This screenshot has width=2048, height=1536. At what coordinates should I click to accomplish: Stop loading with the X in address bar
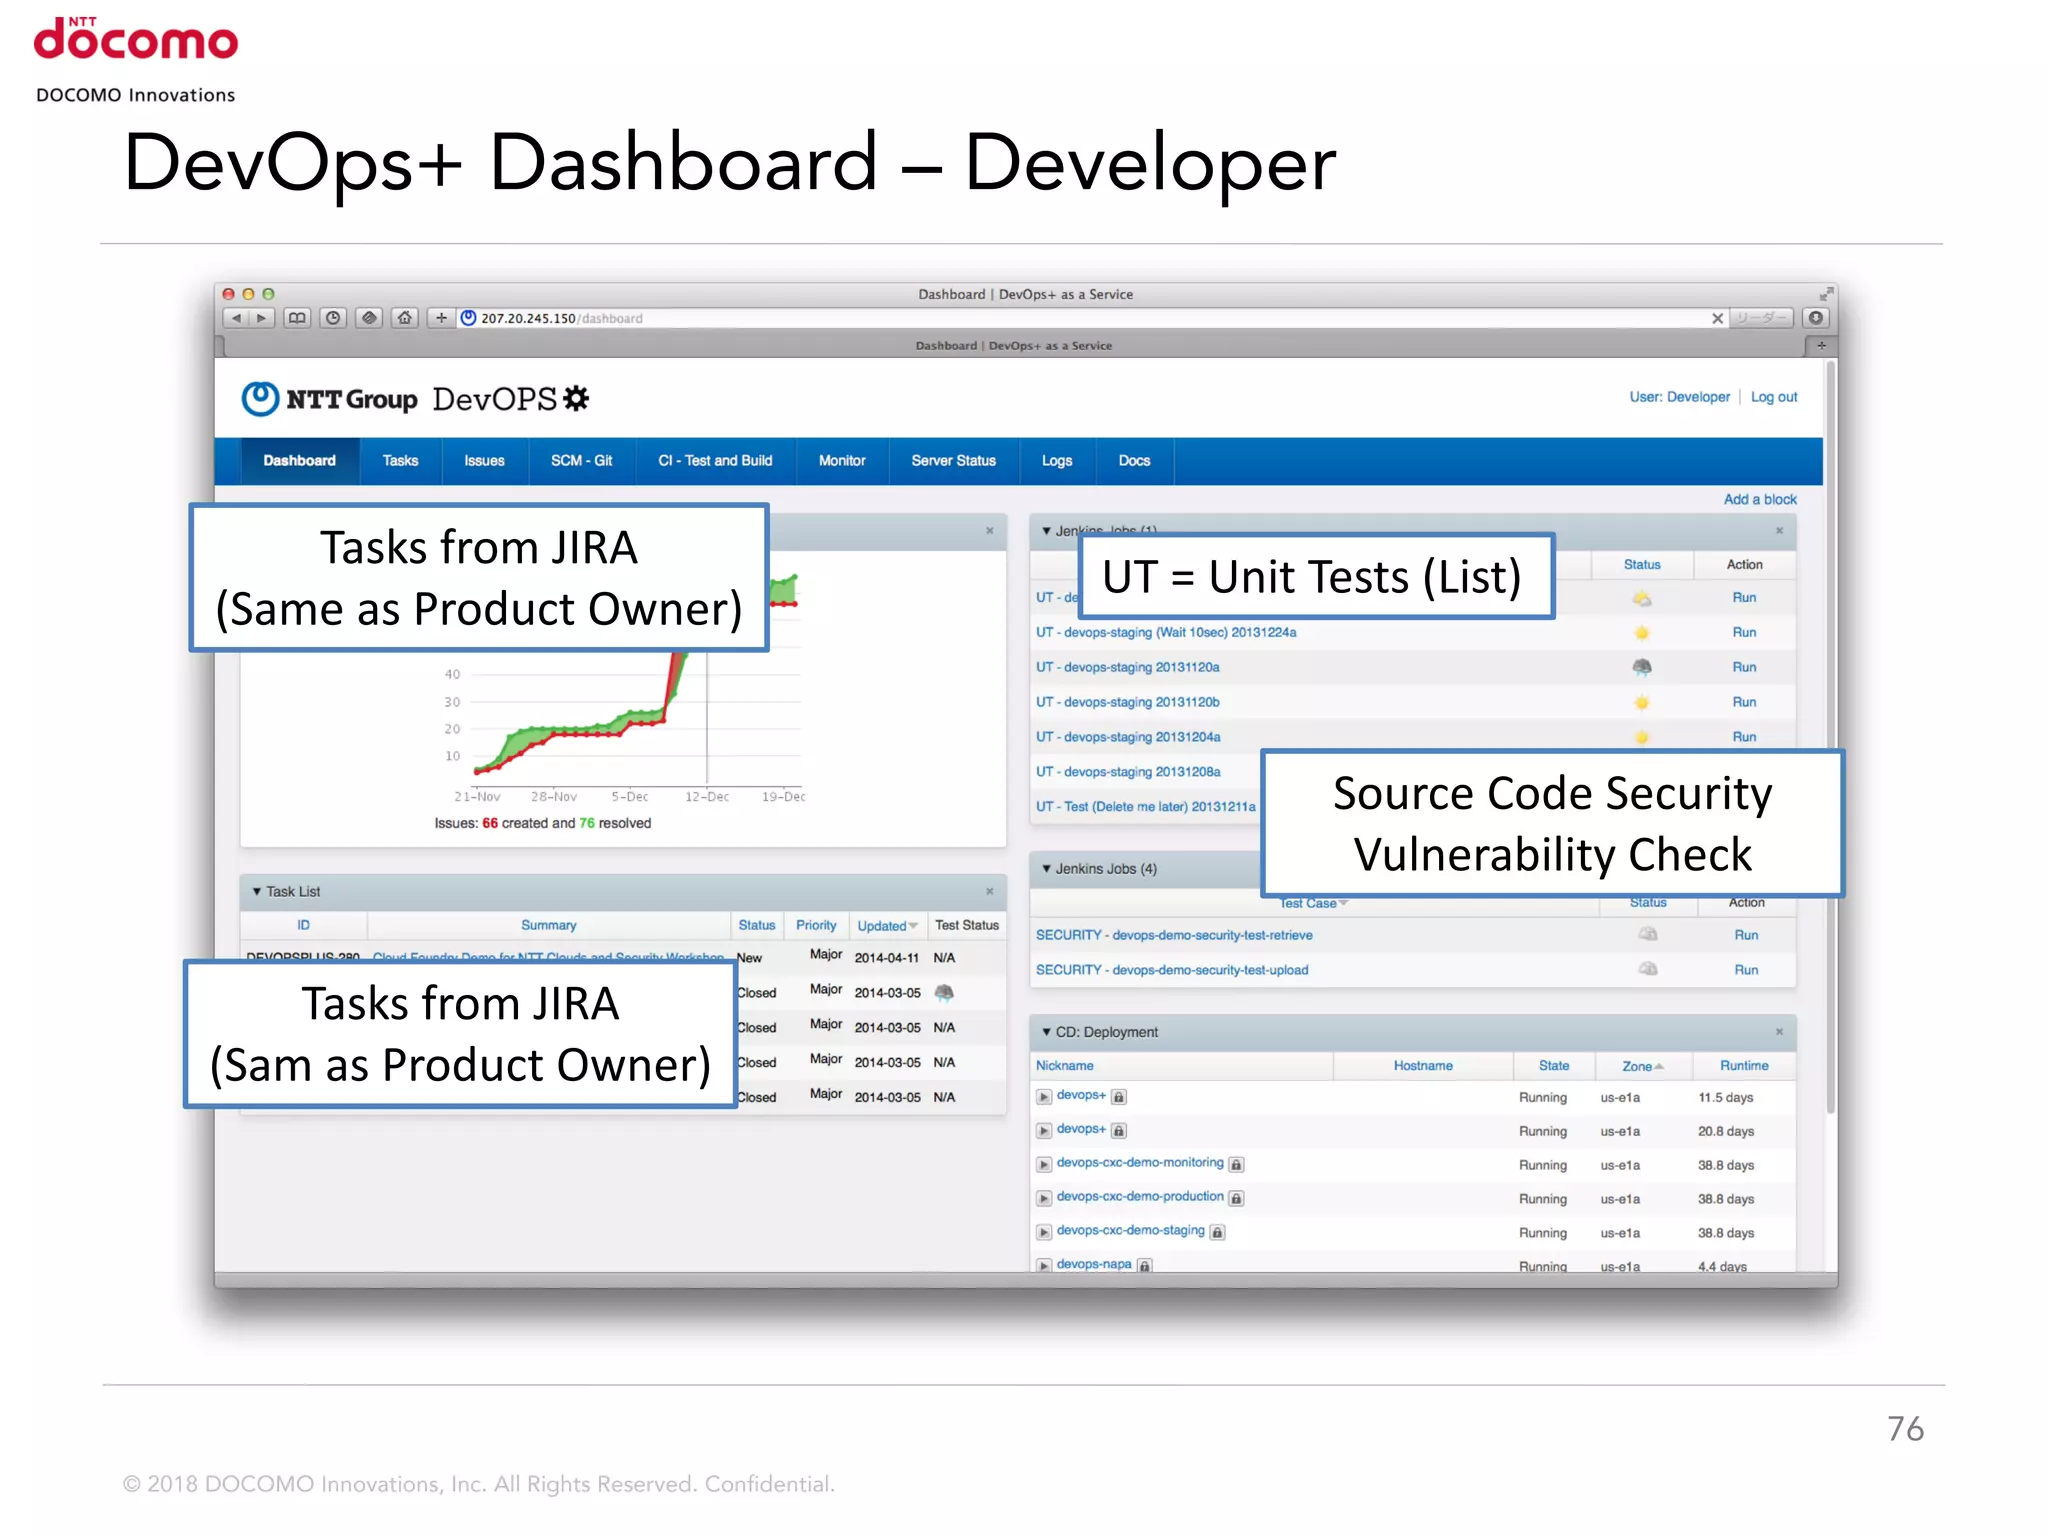tap(1717, 318)
